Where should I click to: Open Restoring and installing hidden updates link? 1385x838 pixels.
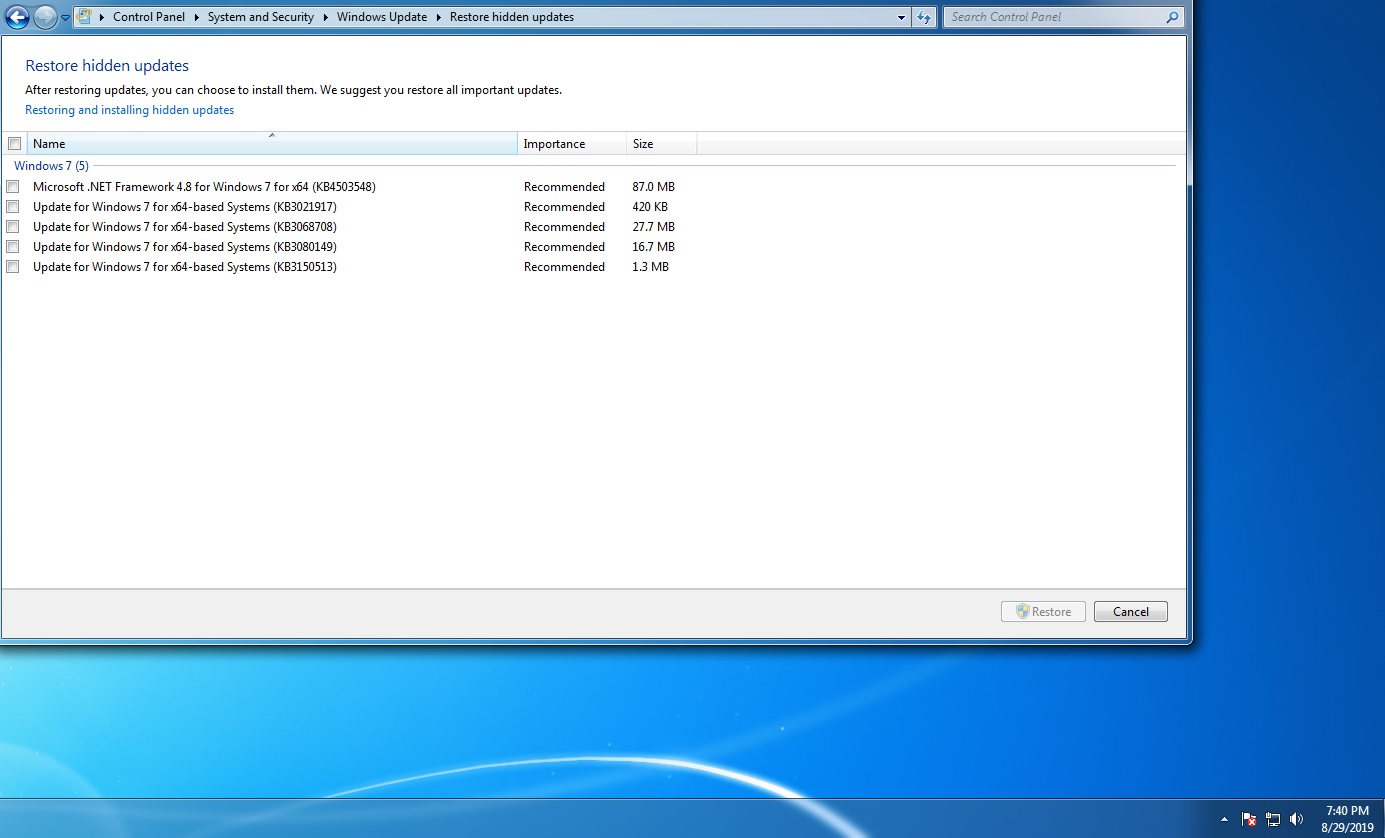[129, 110]
